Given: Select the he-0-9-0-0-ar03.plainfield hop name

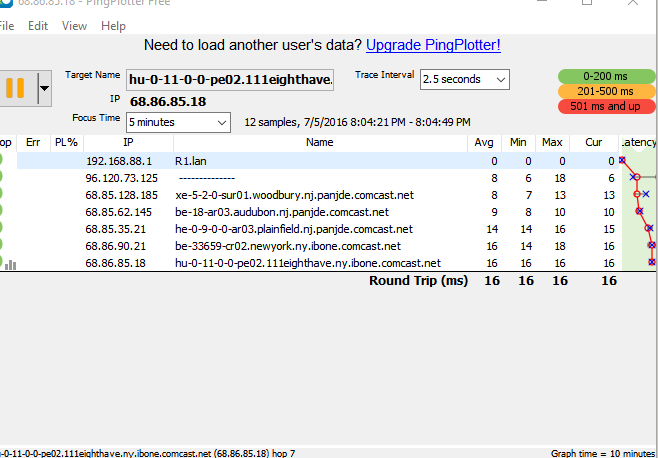Looking at the screenshot, I should pyautogui.click(x=294, y=229).
